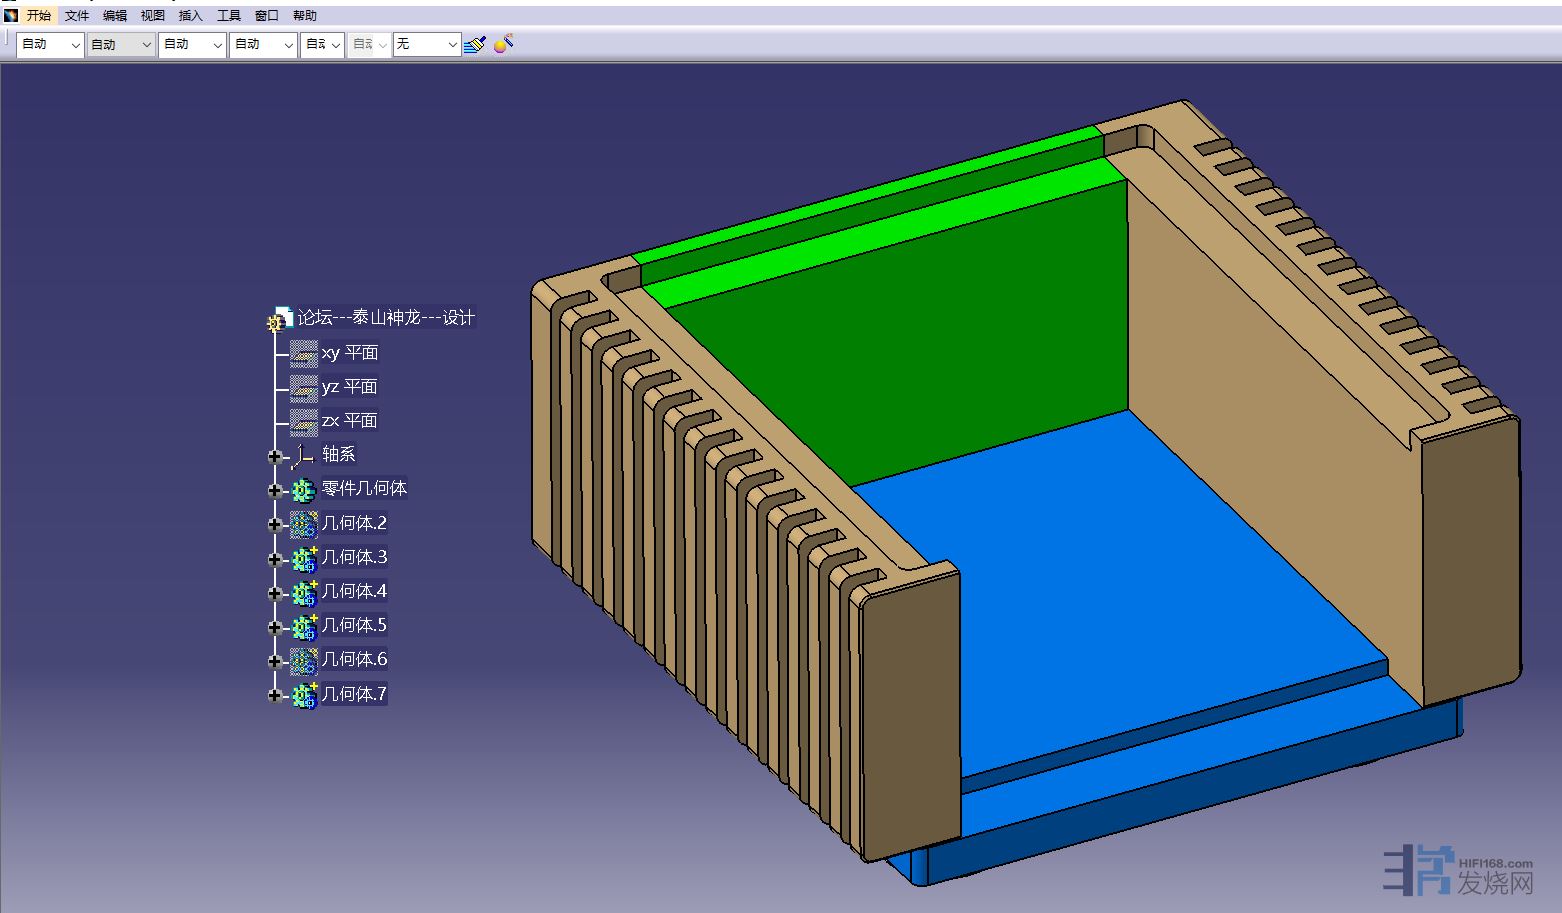The width and height of the screenshot is (1562, 913).
Task: Select the 几何体.5 label in the tree
Action: coord(354,626)
